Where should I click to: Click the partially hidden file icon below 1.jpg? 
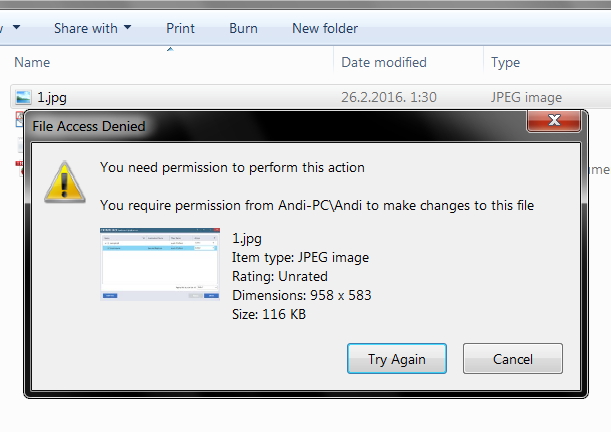pos(19,119)
